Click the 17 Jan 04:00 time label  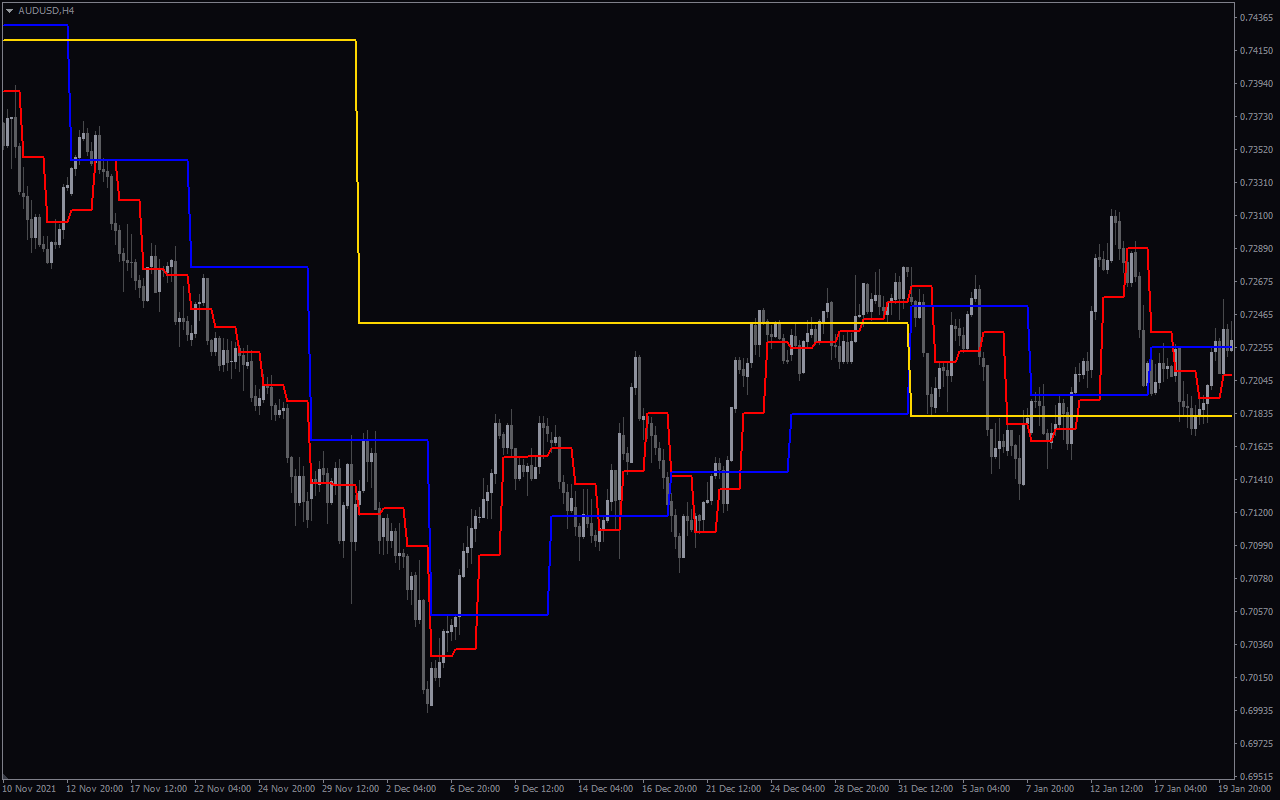1182,789
